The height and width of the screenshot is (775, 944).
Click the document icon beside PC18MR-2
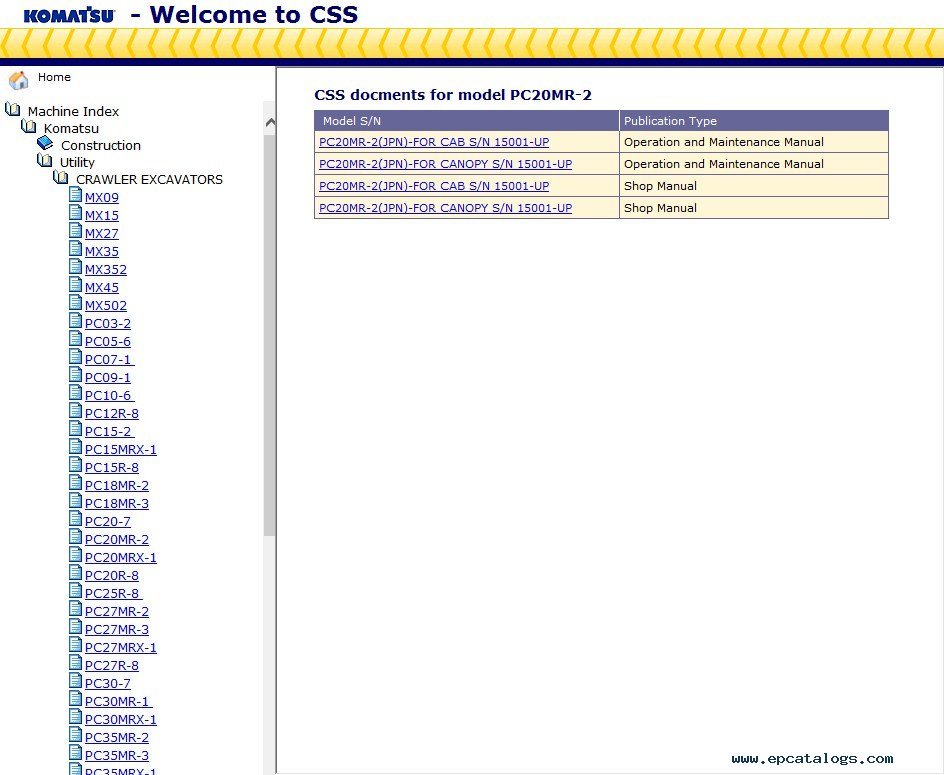click(x=75, y=483)
